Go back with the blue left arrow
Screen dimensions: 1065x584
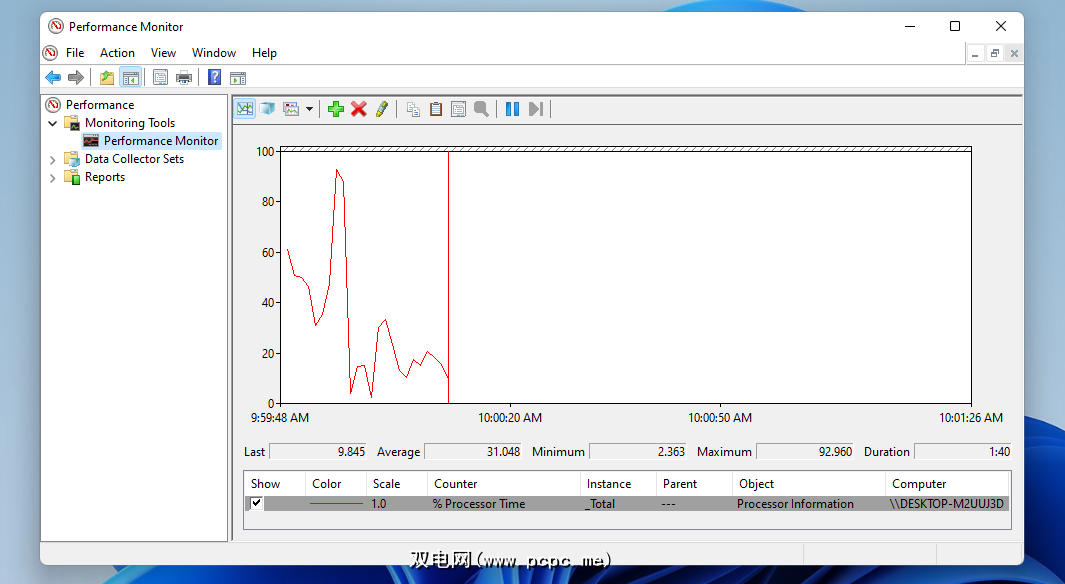click(x=53, y=77)
